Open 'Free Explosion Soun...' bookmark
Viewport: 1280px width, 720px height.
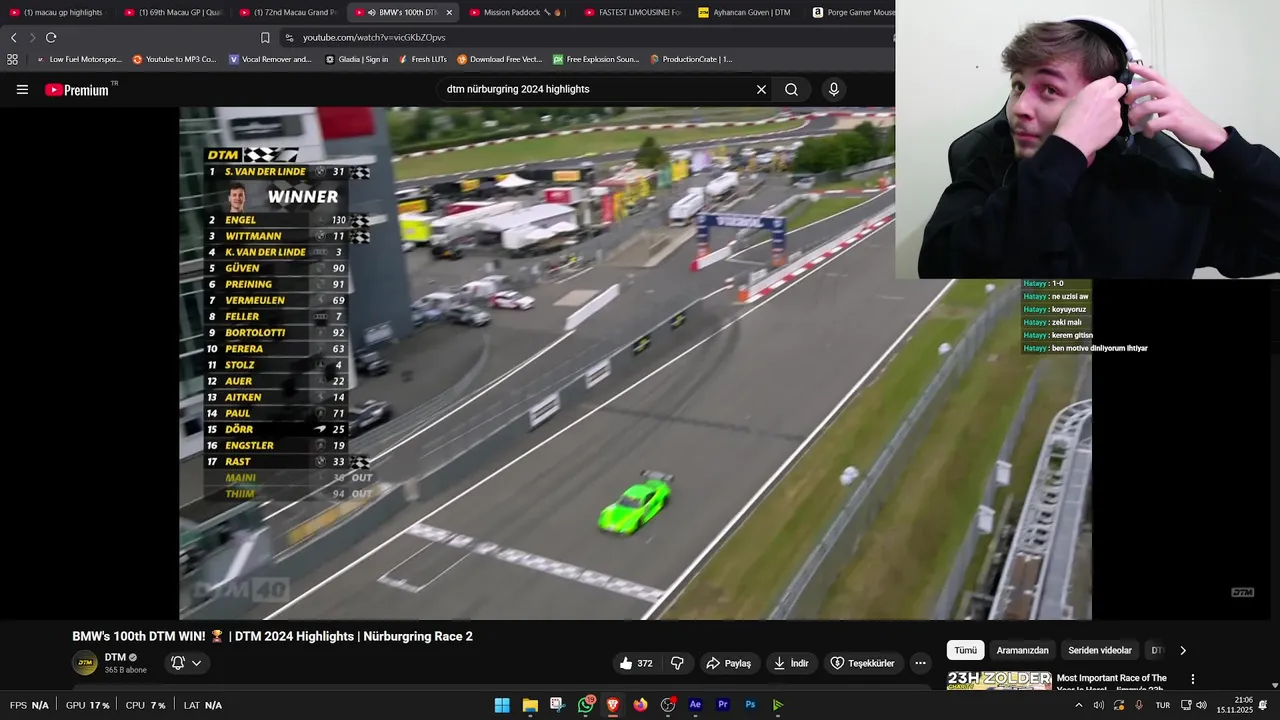pyautogui.click(x=596, y=59)
